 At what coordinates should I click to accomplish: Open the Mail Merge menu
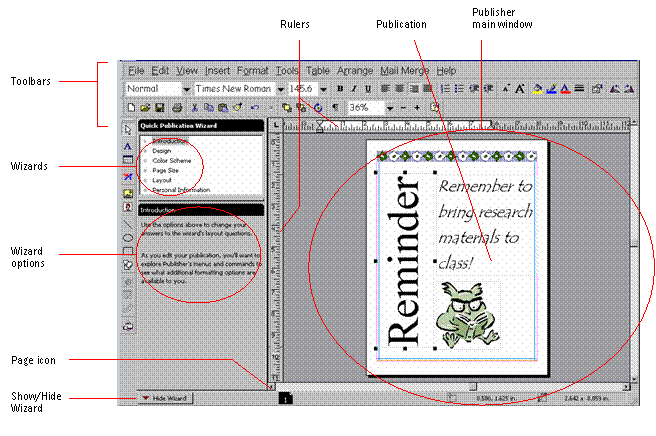(405, 71)
